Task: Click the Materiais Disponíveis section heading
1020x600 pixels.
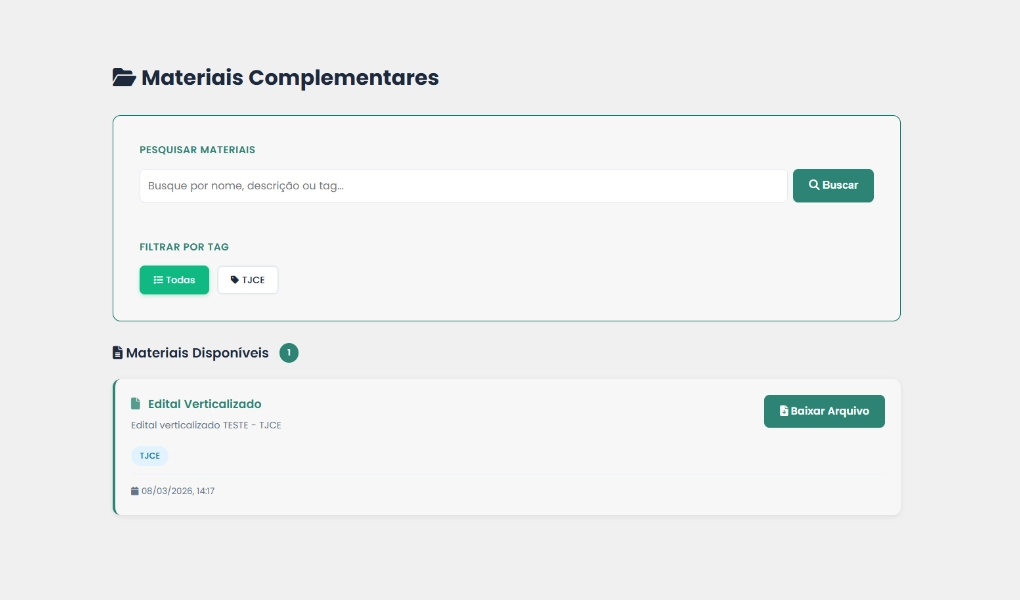Action: [197, 353]
